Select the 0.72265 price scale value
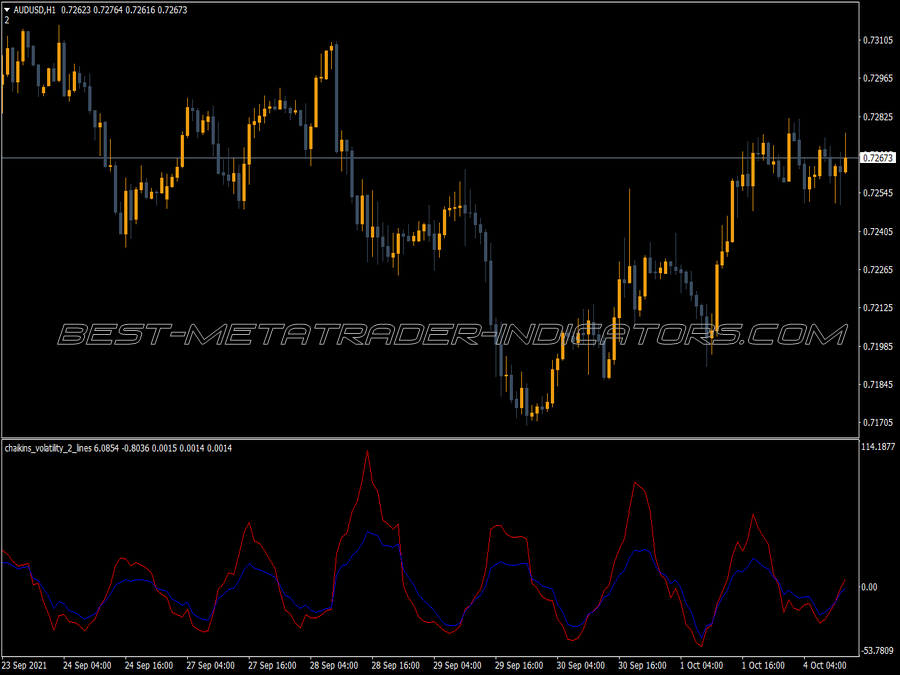The width and height of the screenshot is (900, 675). pyautogui.click(x=878, y=269)
